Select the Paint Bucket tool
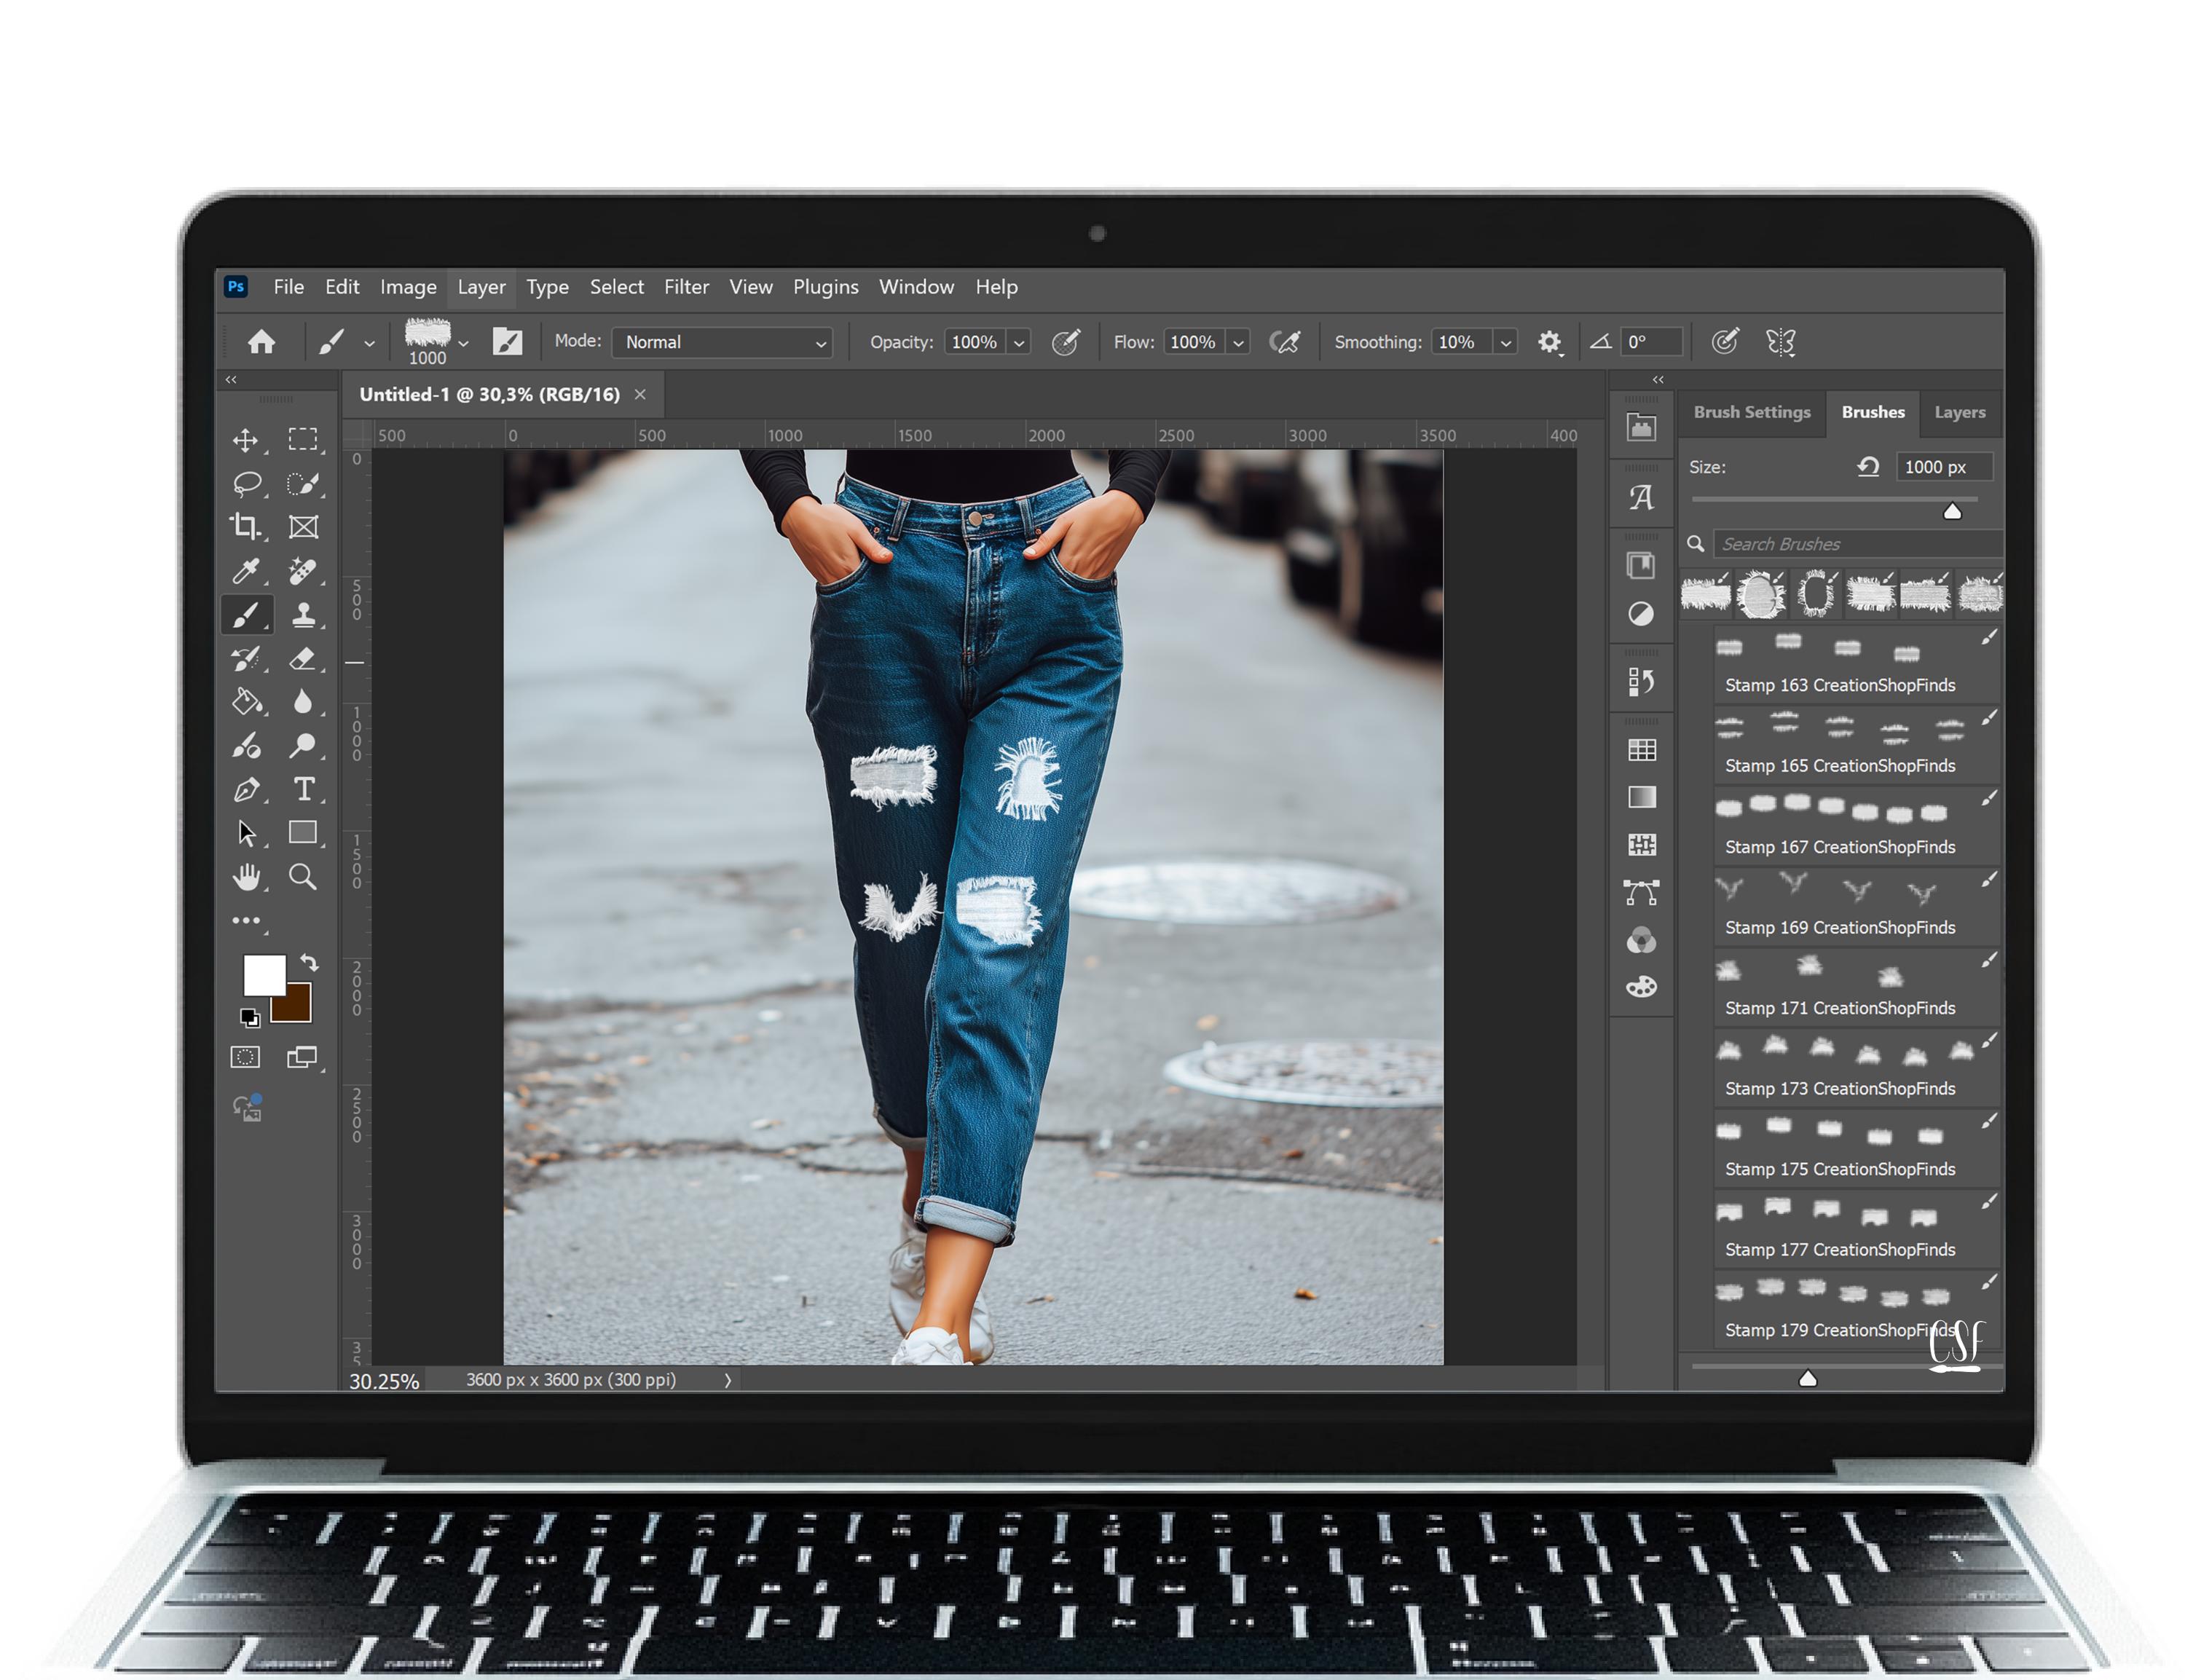The height and width of the screenshot is (1680, 2185). pos(246,702)
